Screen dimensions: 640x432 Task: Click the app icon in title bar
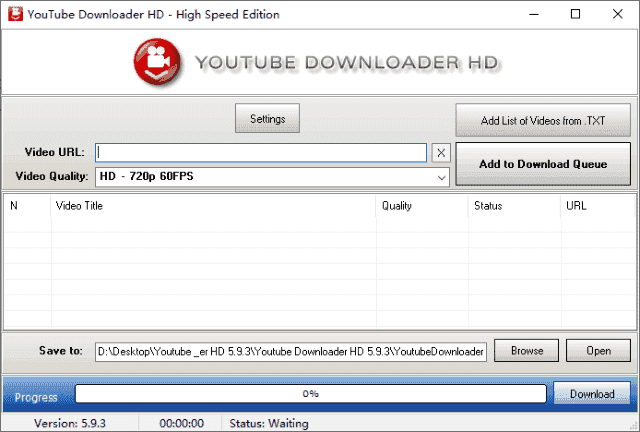tap(15, 14)
